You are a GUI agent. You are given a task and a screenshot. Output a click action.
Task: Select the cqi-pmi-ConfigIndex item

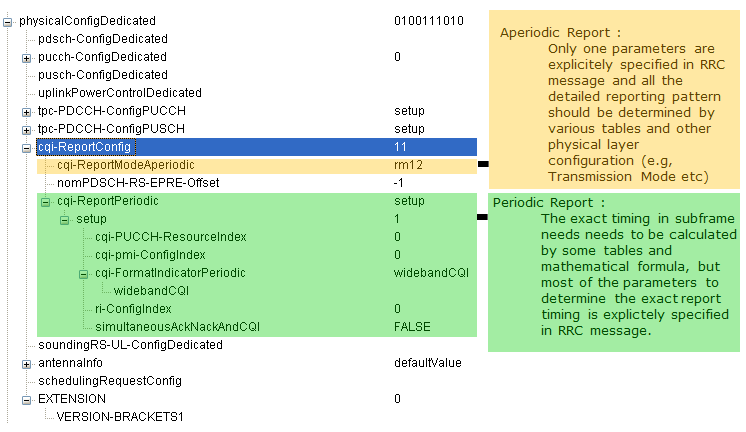[150, 255]
